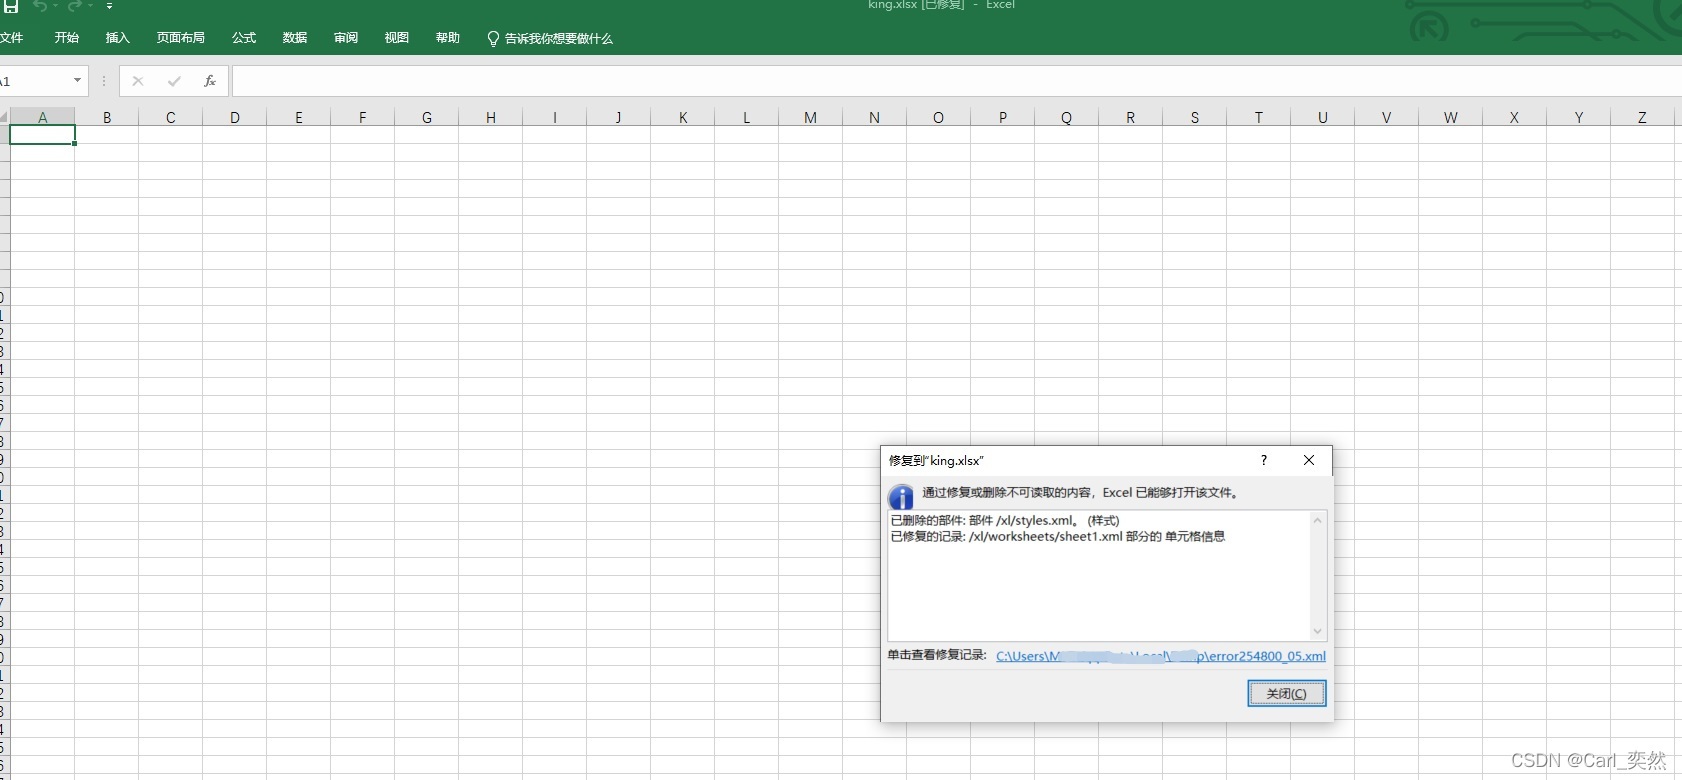Switch to the 视图 ribbon tab
The height and width of the screenshot is (780, 1682).
click(x=397, y=38)
